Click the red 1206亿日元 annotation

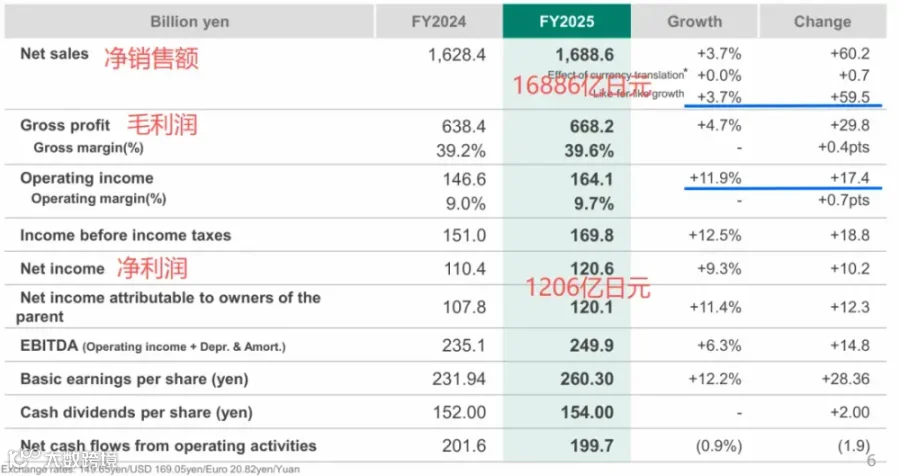[588, 287]
